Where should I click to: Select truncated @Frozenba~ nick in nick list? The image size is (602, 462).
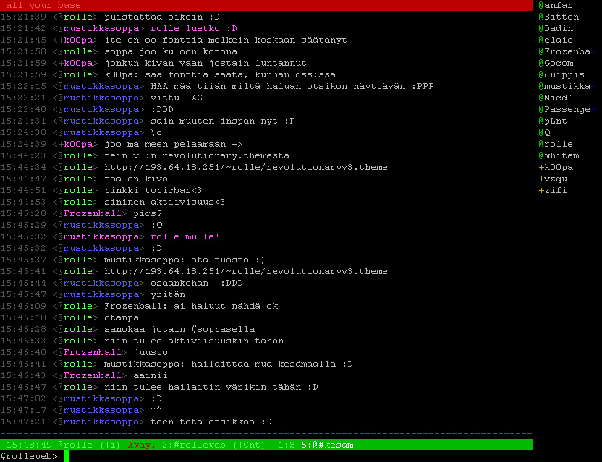[566, 51]
